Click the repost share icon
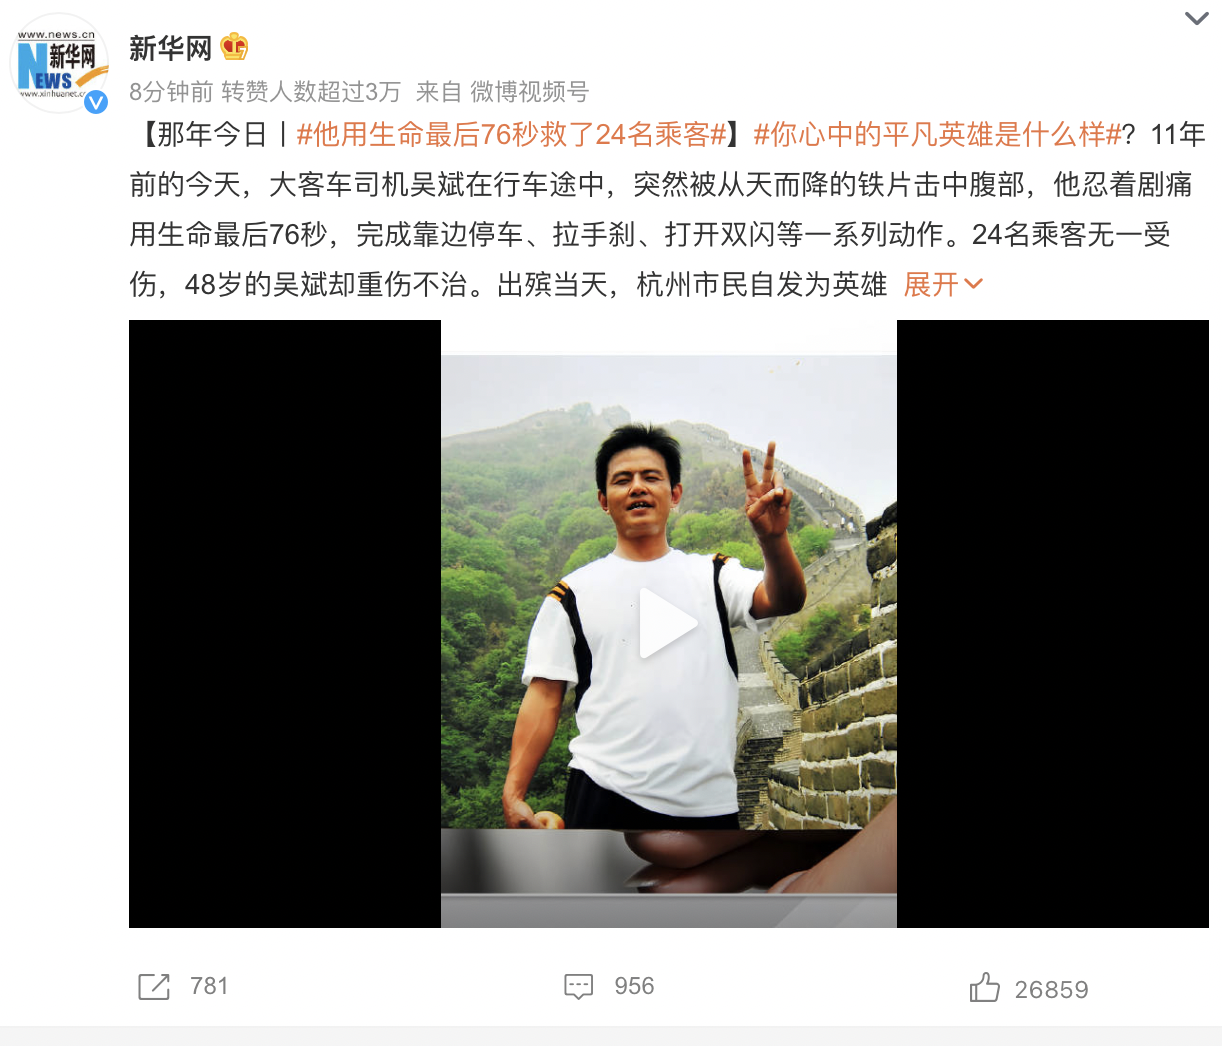The width and height of the screenshot is (1222, 1046). [x=154, y=987]
